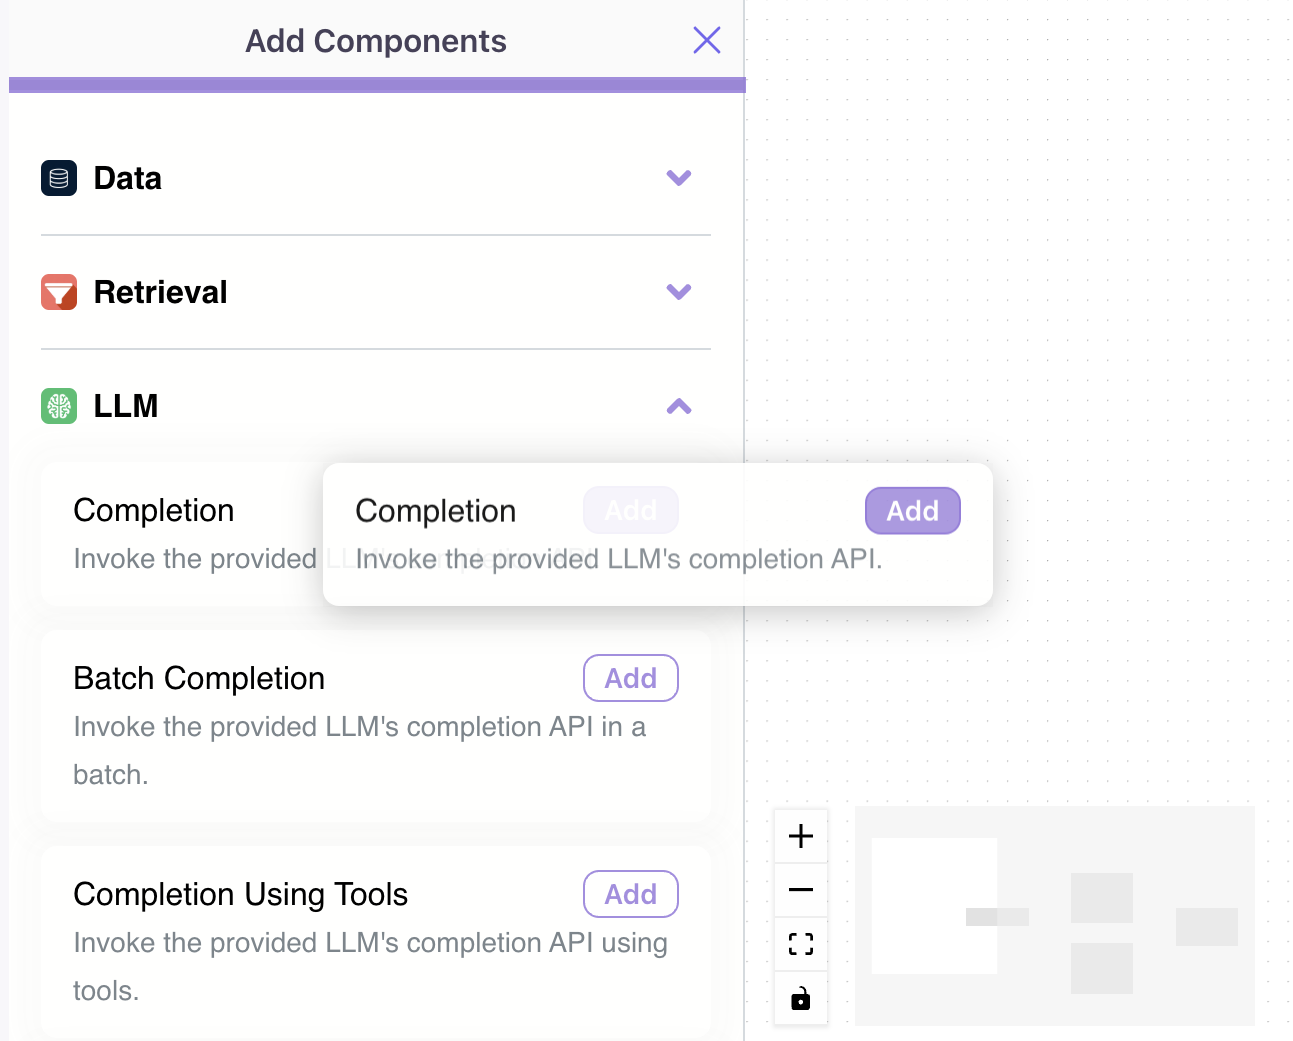The height and width of the screenshot is (1041, 1293).
Task: Expand the Data section chevron
Action: coord(679,178)
